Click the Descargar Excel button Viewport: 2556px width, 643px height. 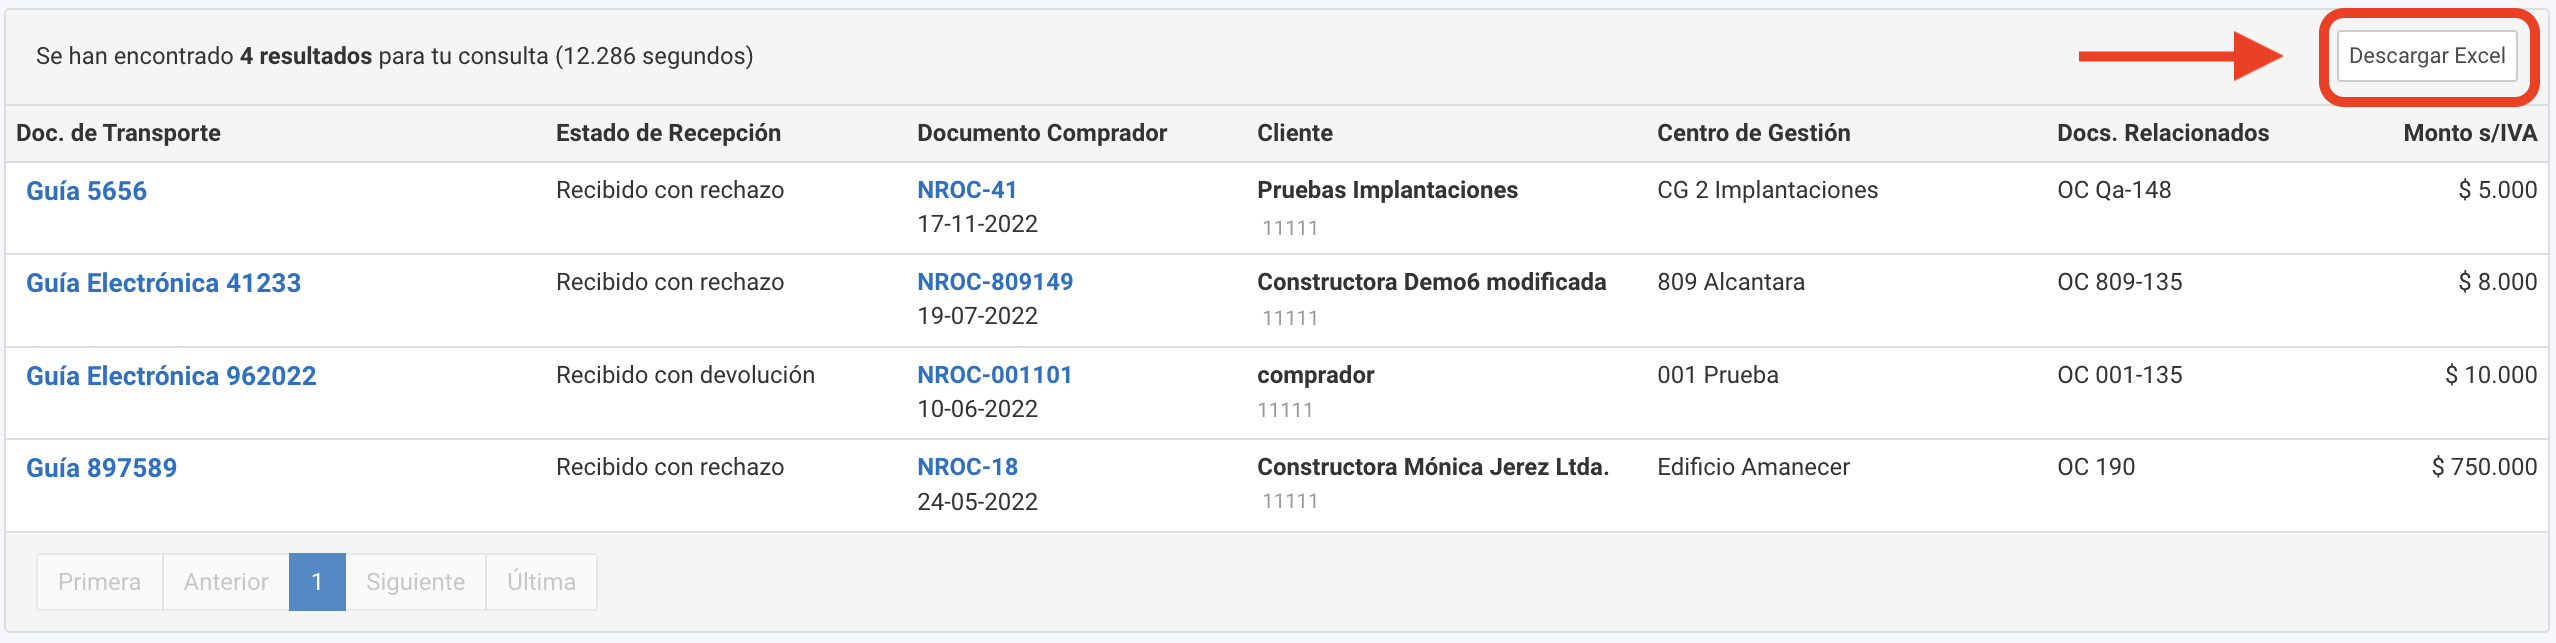click(2426, 56)
